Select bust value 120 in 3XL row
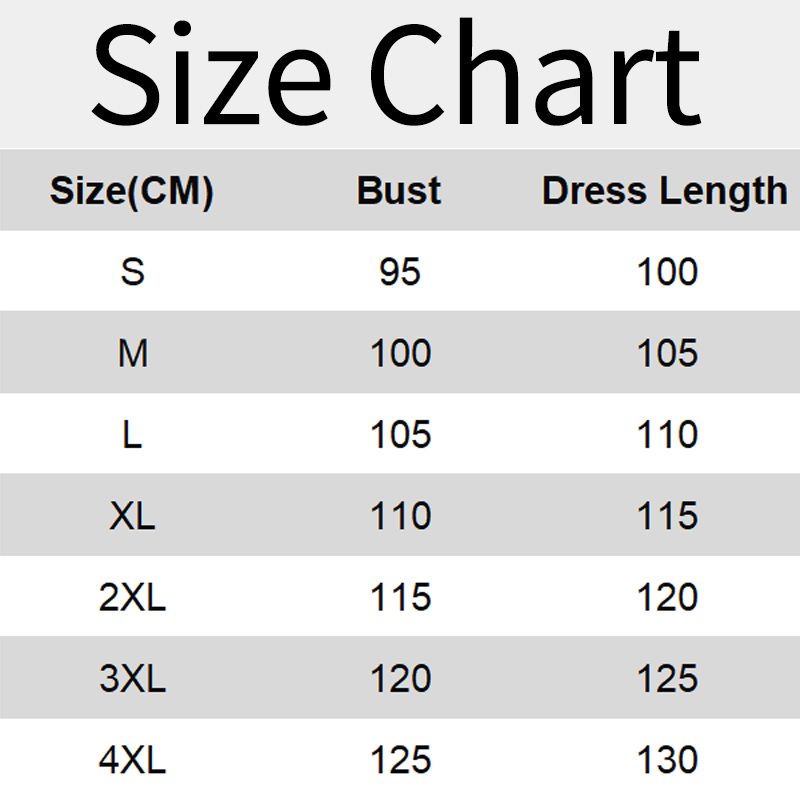 coord(400,679)
